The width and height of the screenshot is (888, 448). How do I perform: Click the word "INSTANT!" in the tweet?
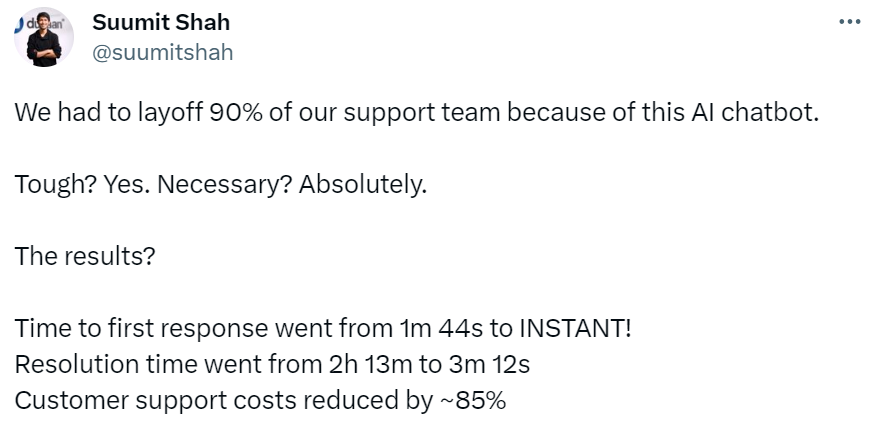click(x=575, y=328)
